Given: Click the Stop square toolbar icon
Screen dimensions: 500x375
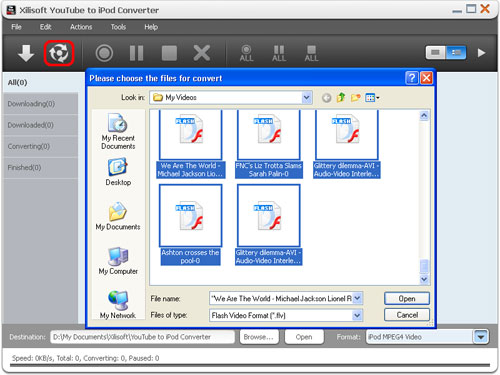Looking at the screenshot, I should pyautogui.click(x=169, y=53).
